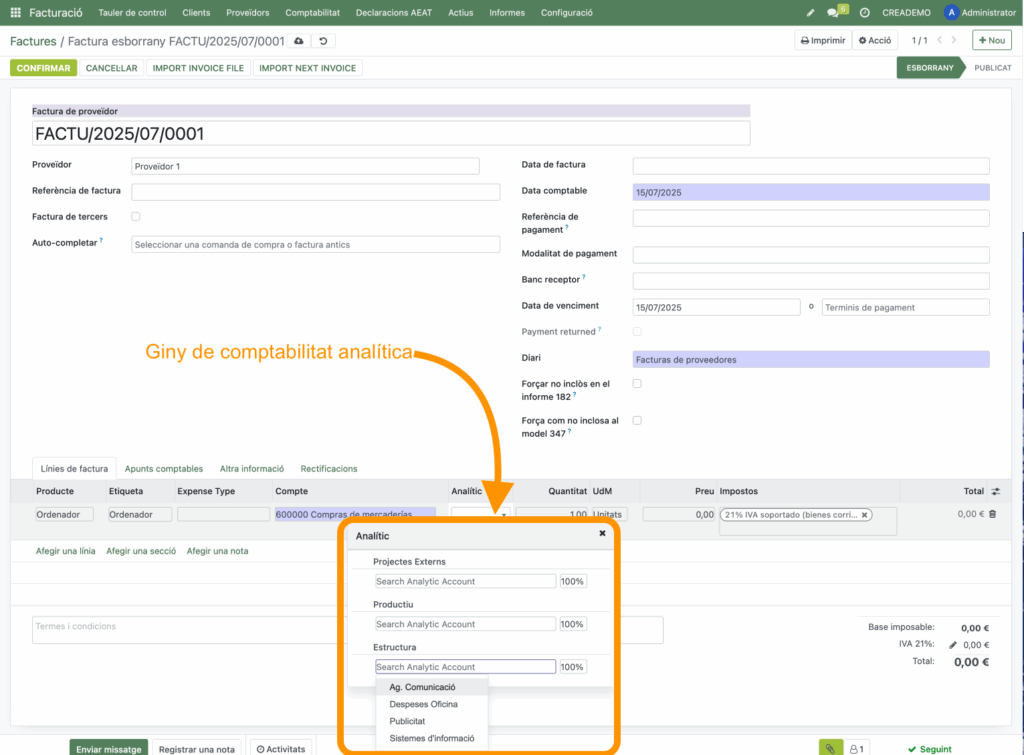Open the main apps grid menu
The height and width of the screenshot is (755, 1024).
[x=16, y=13]
